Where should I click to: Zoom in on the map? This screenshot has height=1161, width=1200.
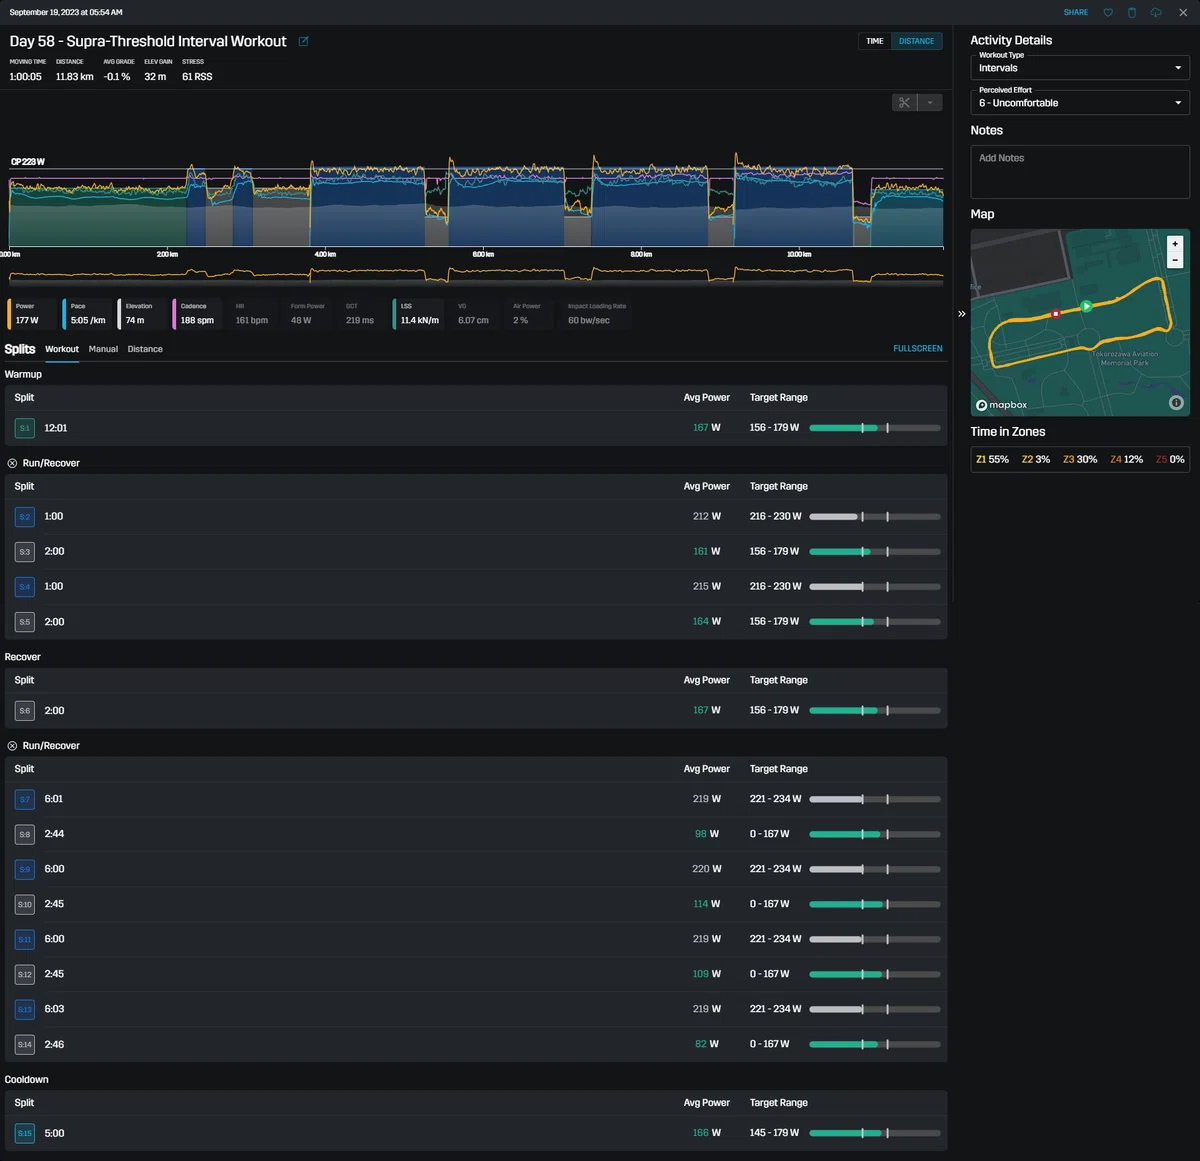[x=1175, y=244]
